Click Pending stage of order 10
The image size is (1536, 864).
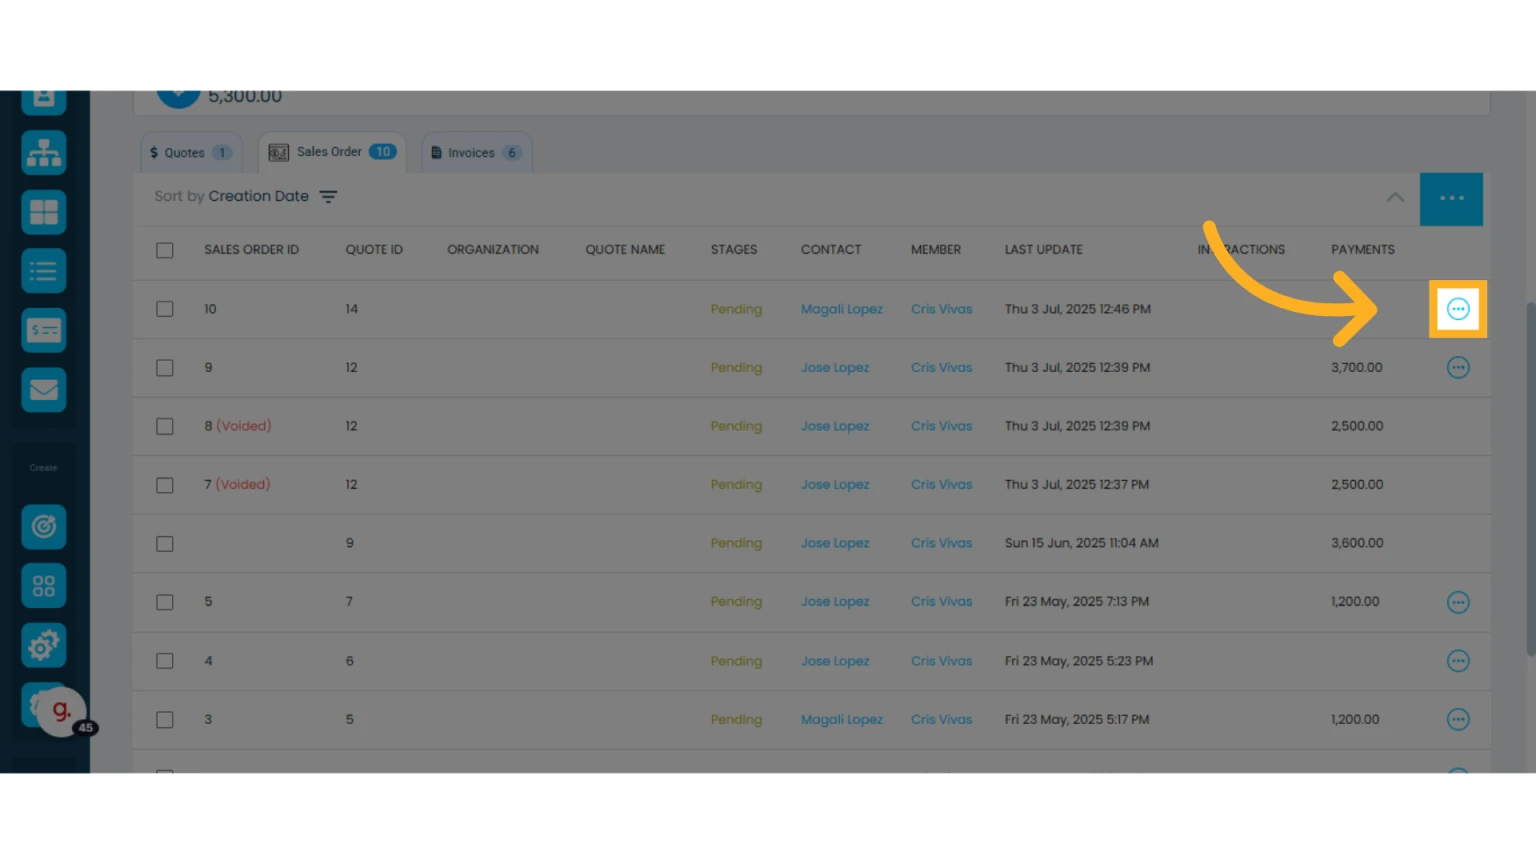(x=736, y=309)
